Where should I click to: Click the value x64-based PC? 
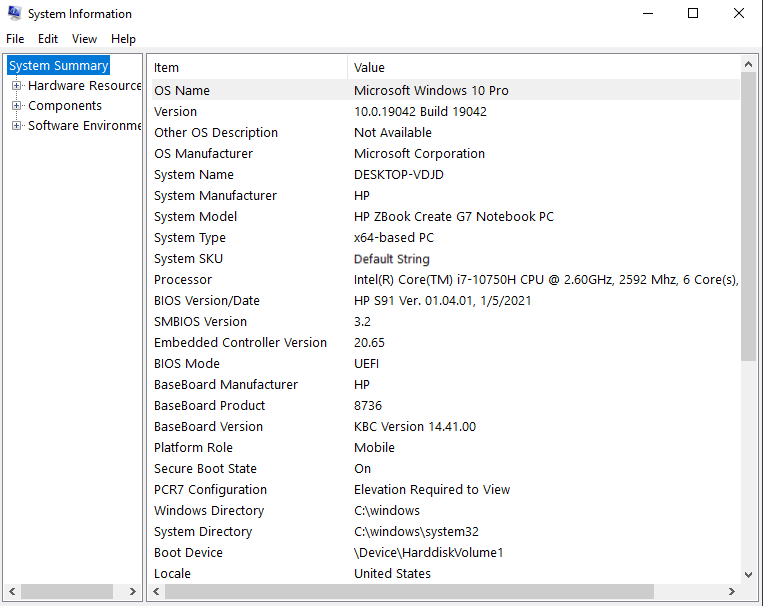[394, 238]
